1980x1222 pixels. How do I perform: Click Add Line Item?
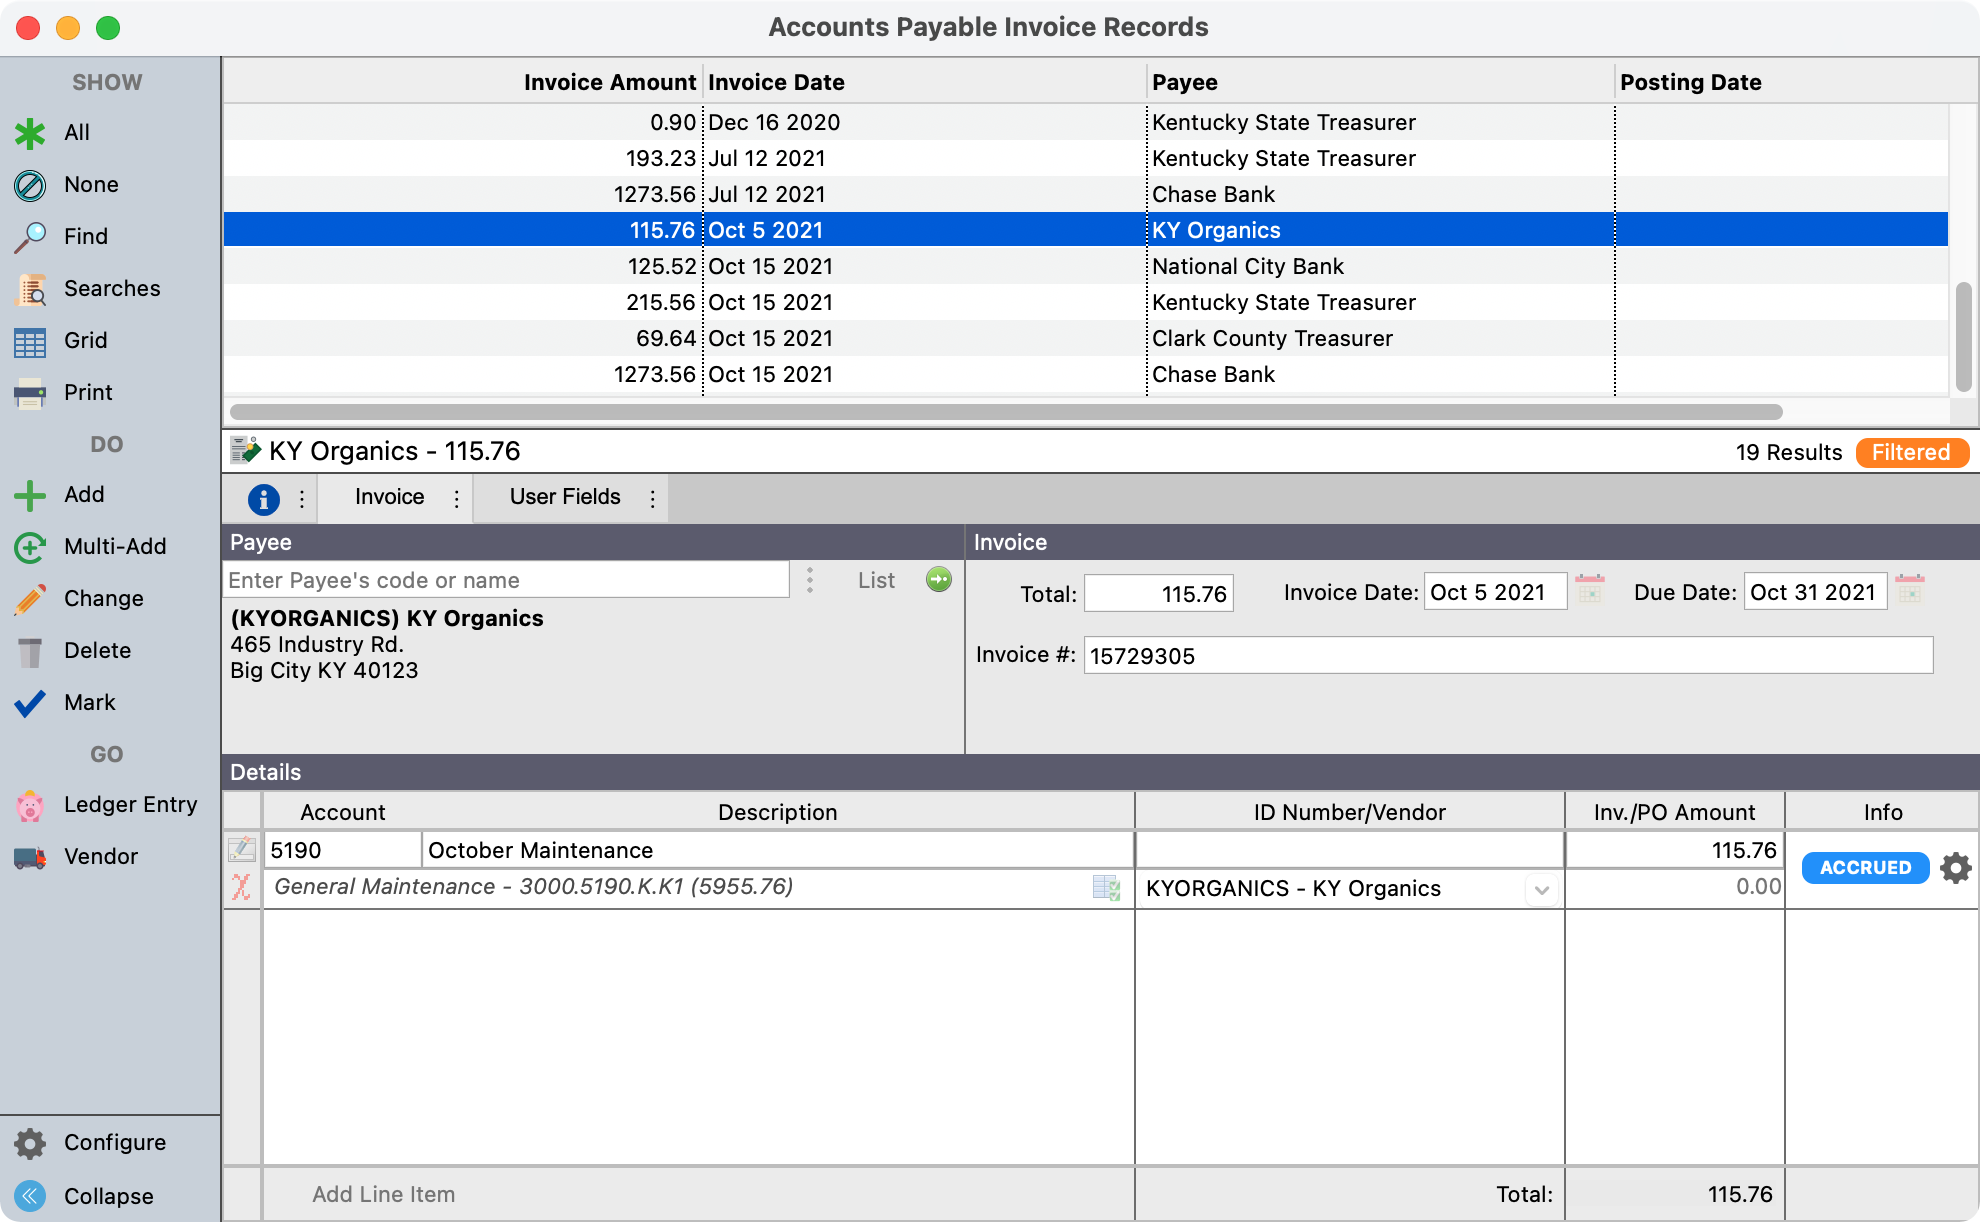click(x=383, y=1194)
